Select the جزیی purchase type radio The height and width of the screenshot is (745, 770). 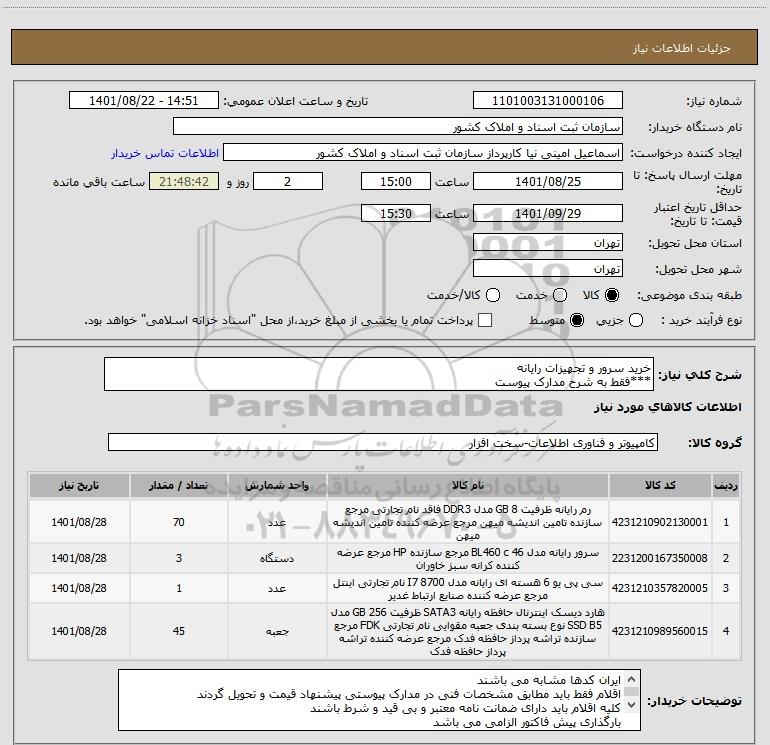point(636,320)
